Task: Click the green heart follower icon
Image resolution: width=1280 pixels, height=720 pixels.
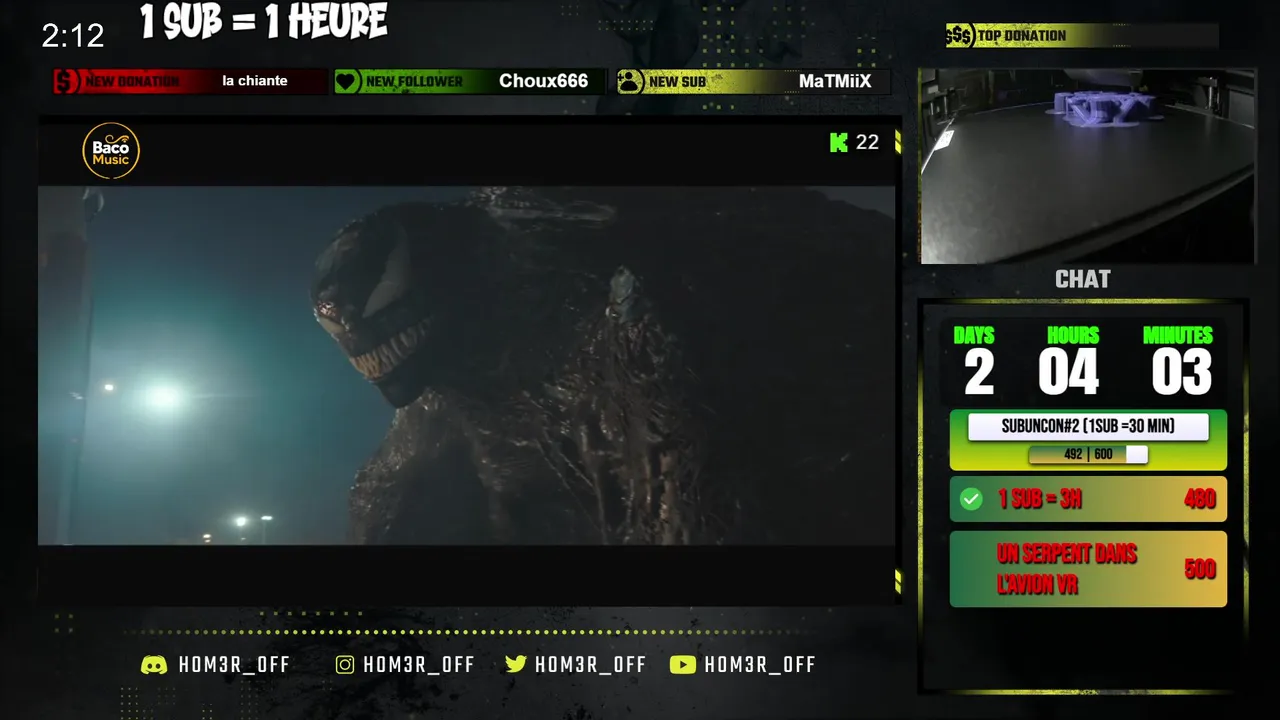Action: 347,82
